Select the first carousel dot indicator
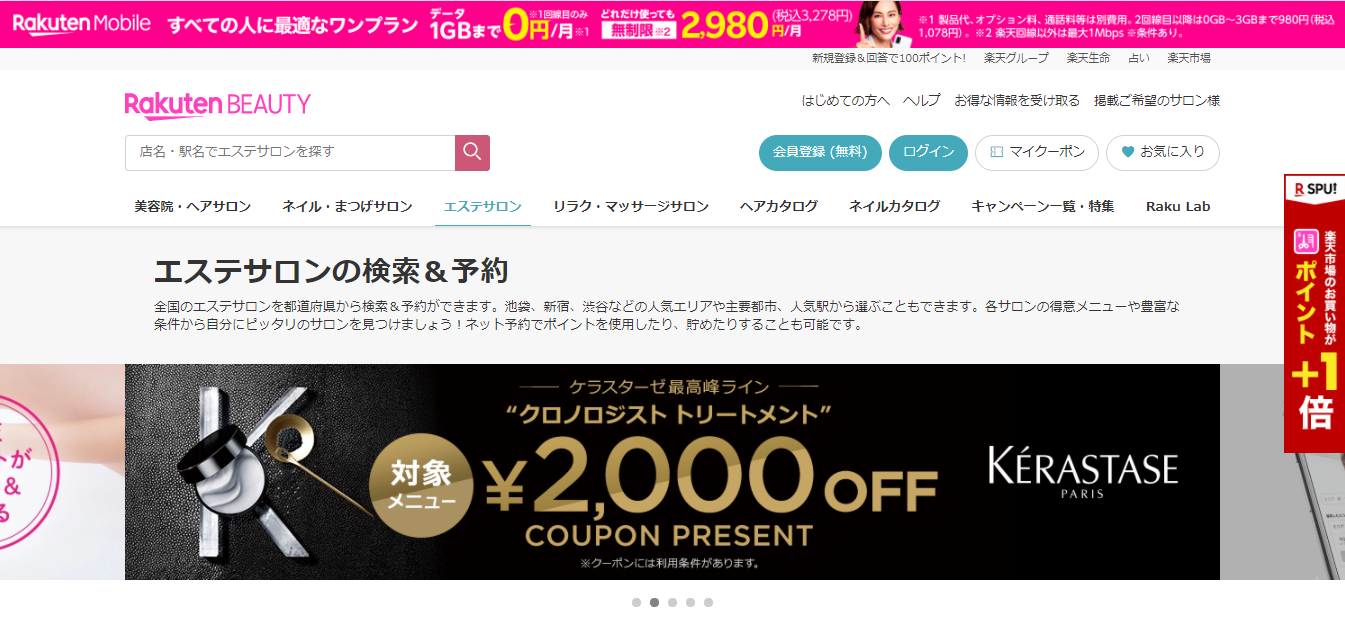The height and width of the screenshot is (626, 1345). pos(636,603)
